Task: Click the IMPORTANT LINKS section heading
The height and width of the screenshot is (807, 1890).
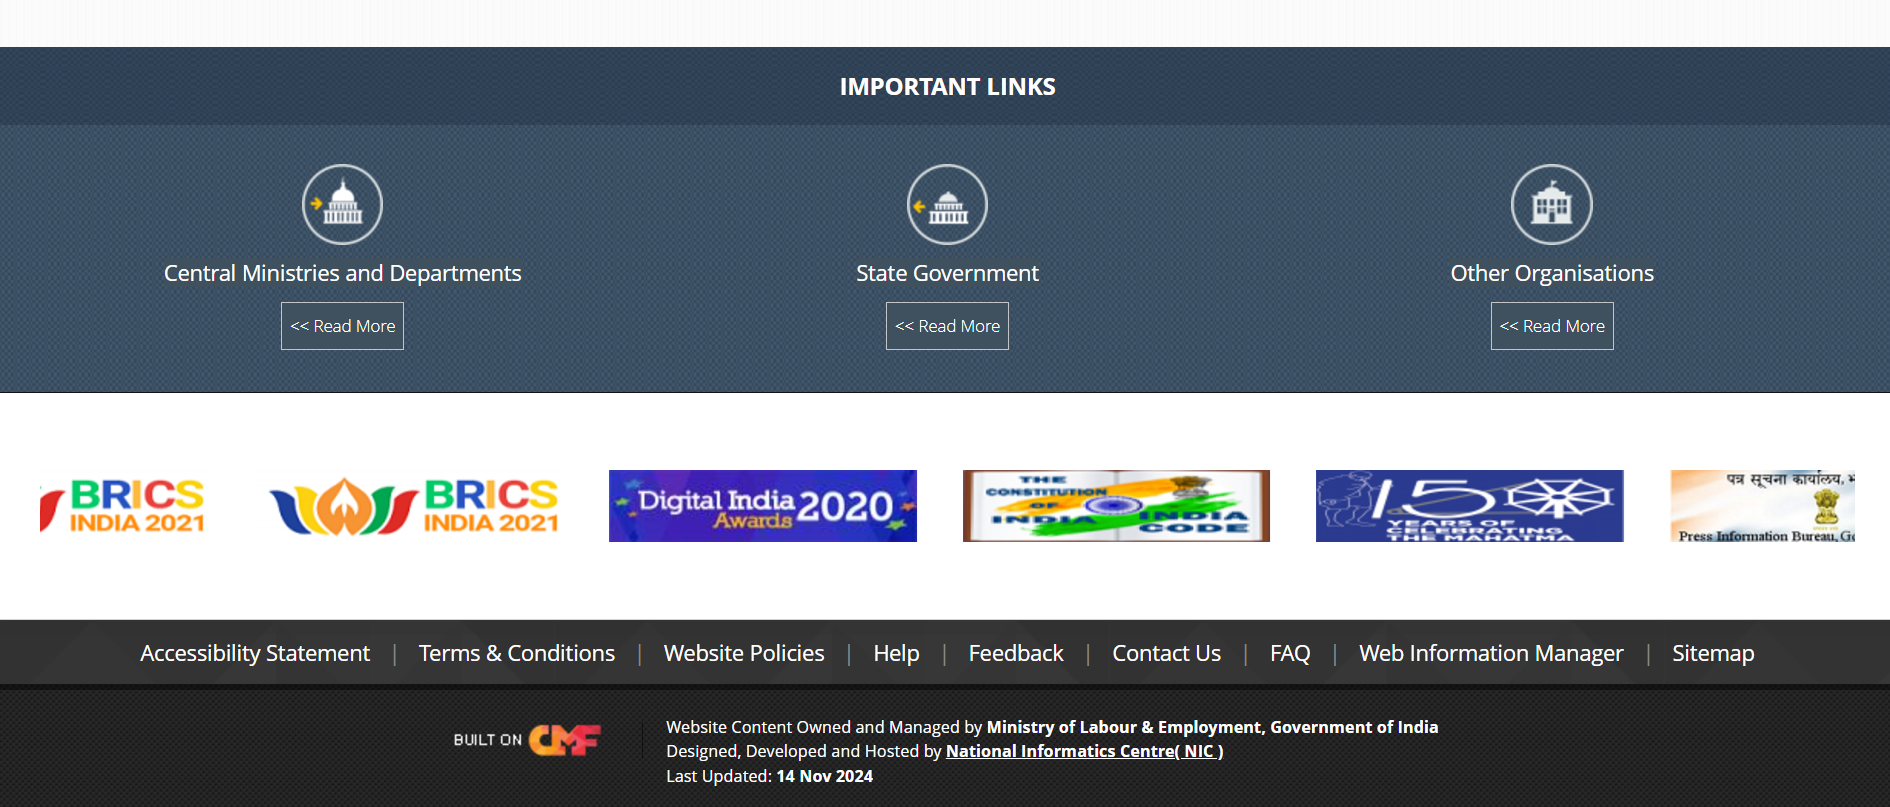Action: click(947, 87)
